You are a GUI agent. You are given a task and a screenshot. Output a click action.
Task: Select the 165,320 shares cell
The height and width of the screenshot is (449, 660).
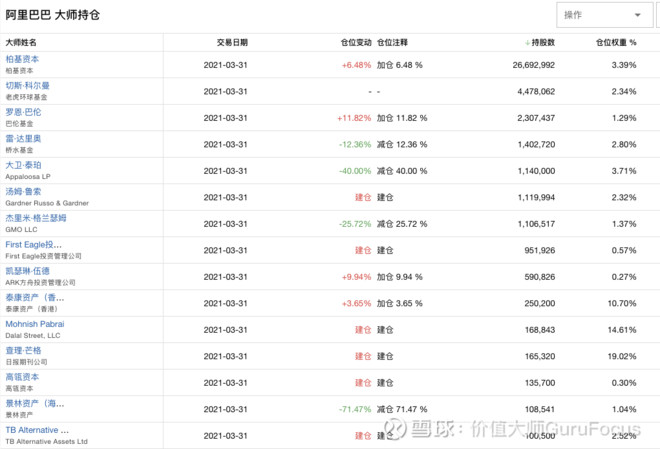point(540,357)
